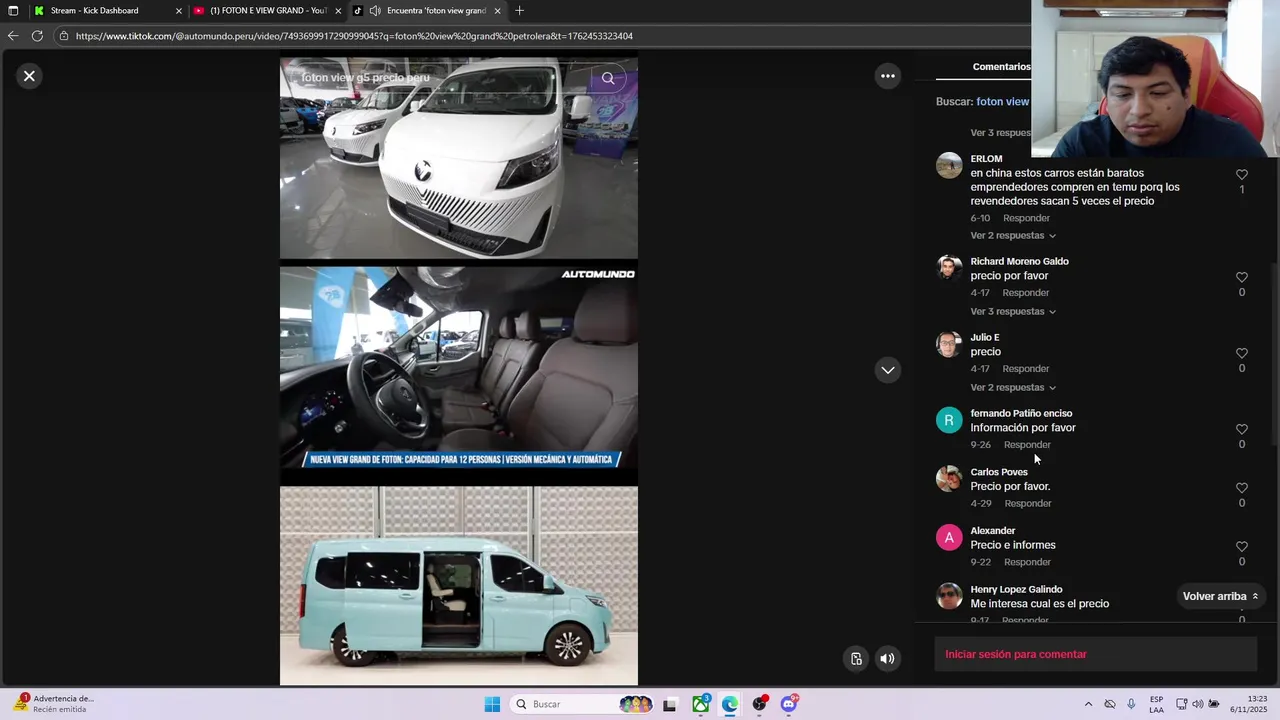Screen dimensions: 1280x720
Task: Open OBS Studio from the taskbar
Action: (760, 704)
